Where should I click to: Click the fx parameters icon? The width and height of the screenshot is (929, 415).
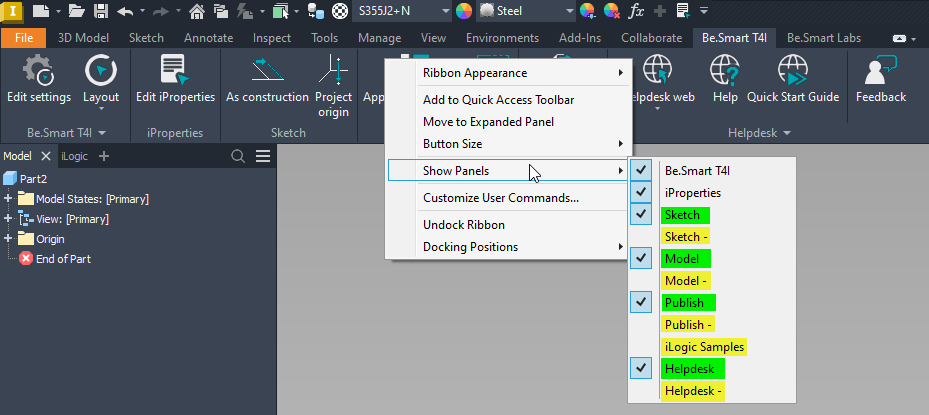click(634, 11)
